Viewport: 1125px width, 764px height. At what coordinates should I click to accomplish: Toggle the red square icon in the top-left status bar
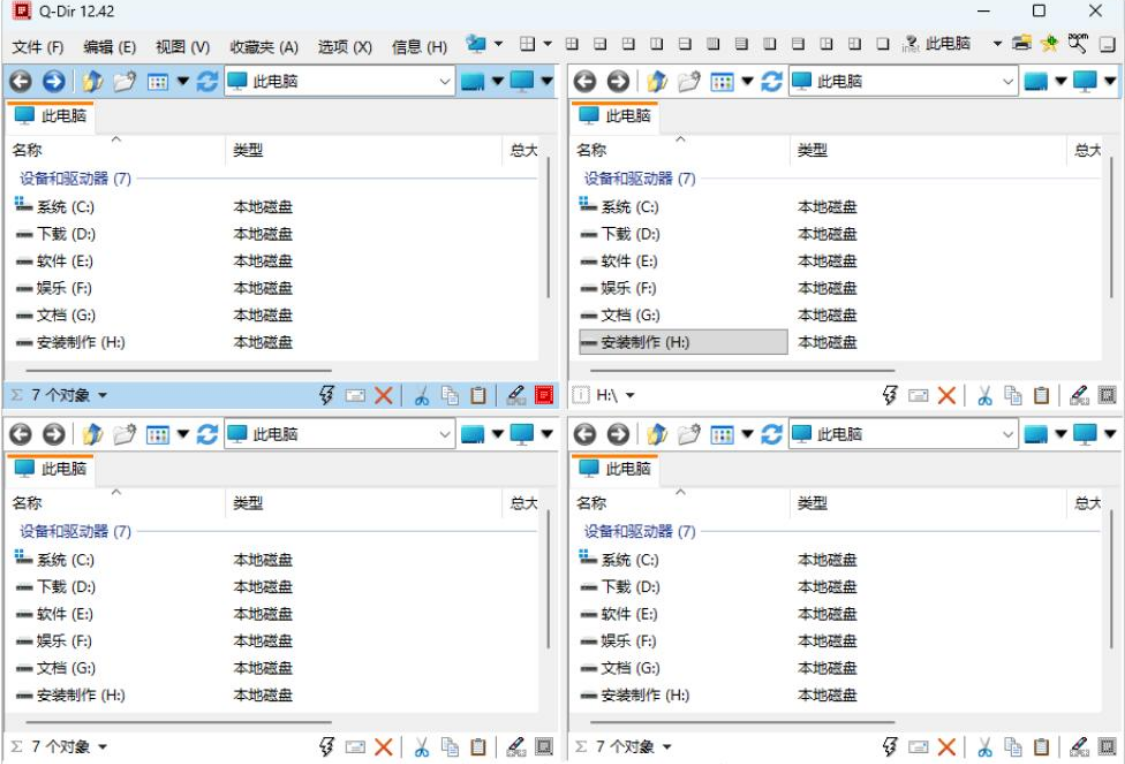coord(545,395)
